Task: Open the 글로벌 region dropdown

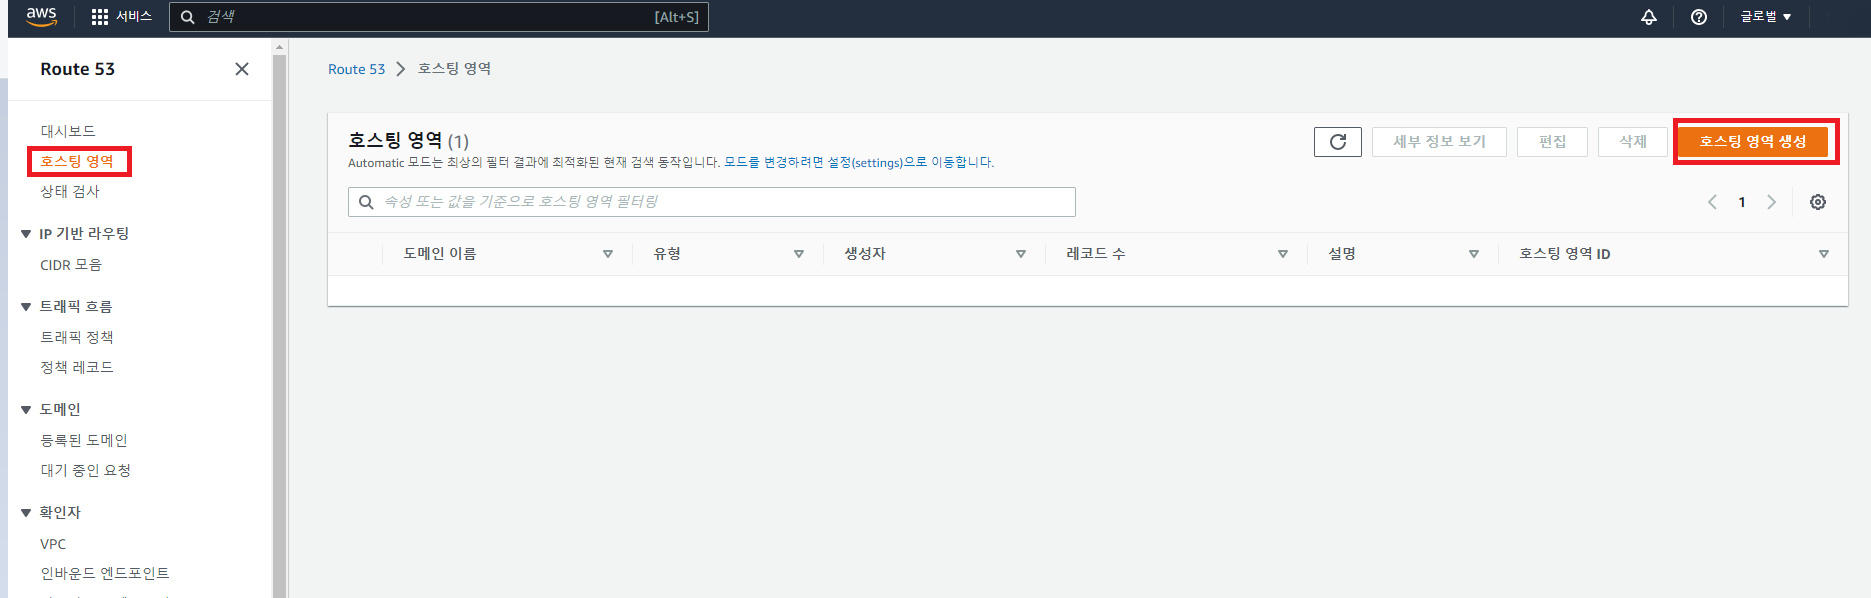Action: pyautogui.click(x=1766, y=17)
